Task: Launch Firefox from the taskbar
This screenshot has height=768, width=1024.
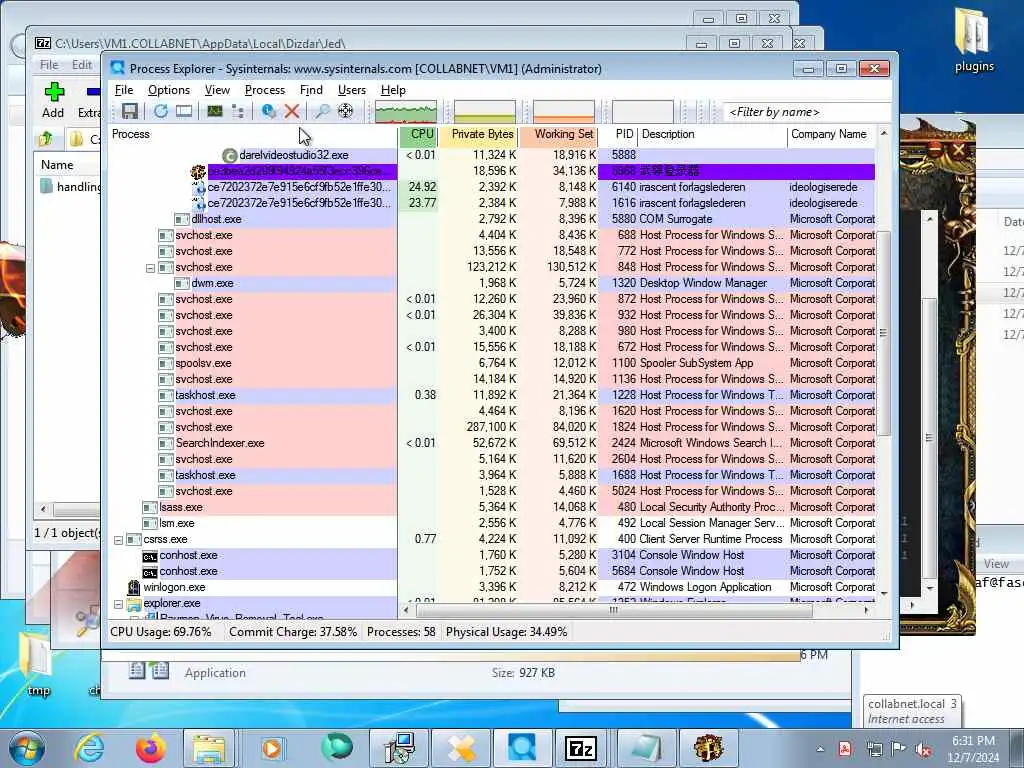Action: click(151, 748)
